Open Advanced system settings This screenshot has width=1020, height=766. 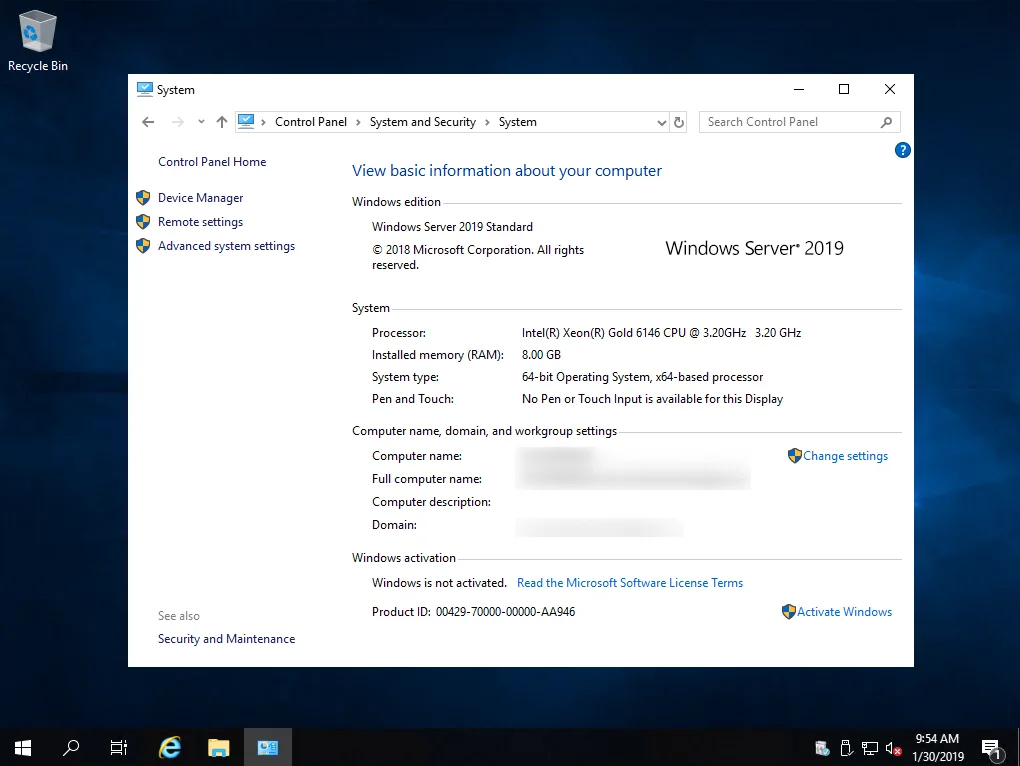point(226,245)
